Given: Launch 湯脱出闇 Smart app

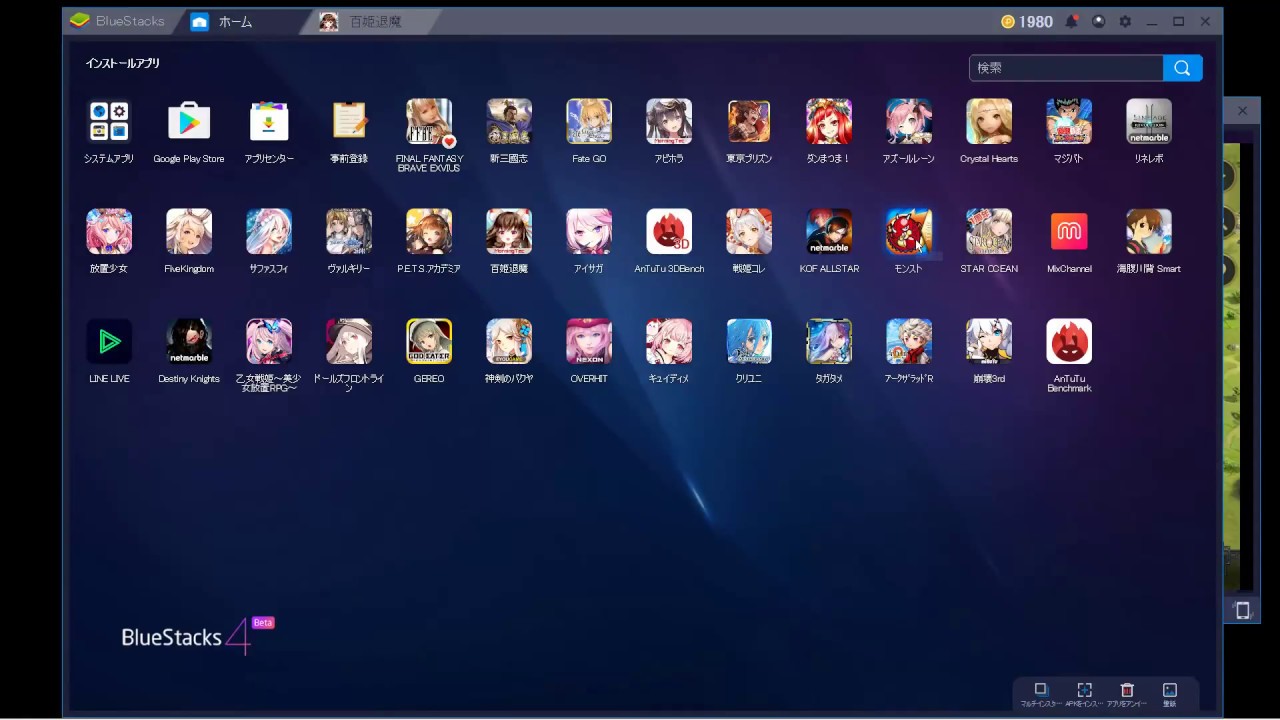Looking at the screenshot, I should 1149,231.
